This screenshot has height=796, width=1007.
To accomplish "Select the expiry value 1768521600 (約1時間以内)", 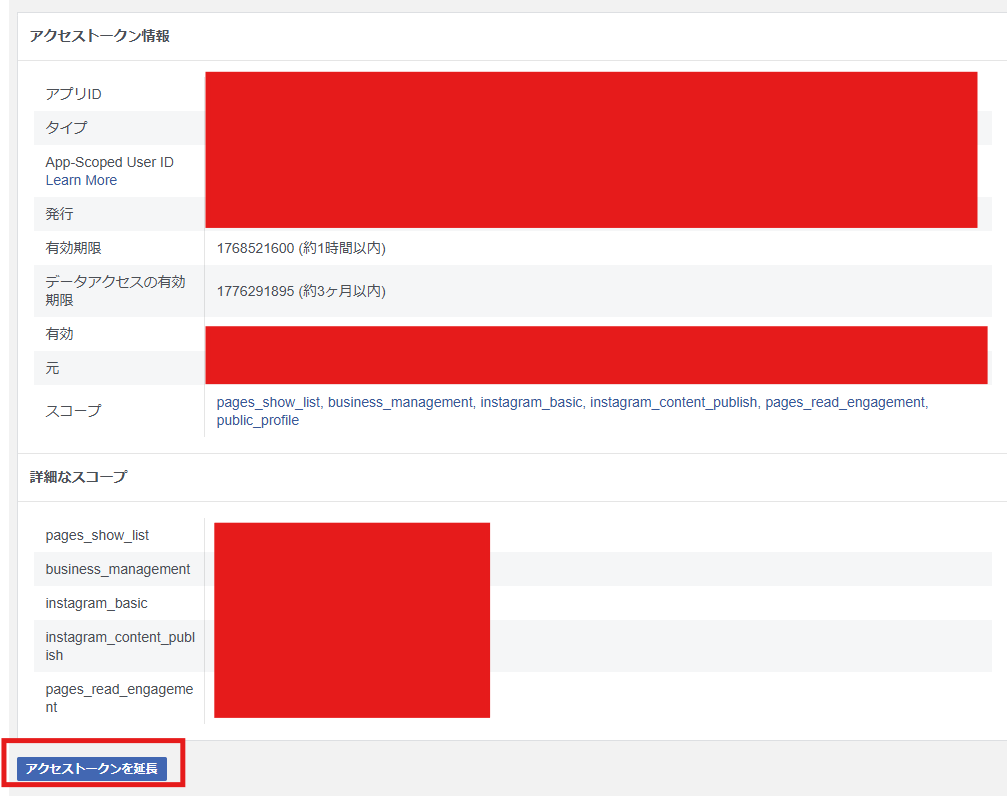I will [x=301, y=248].
